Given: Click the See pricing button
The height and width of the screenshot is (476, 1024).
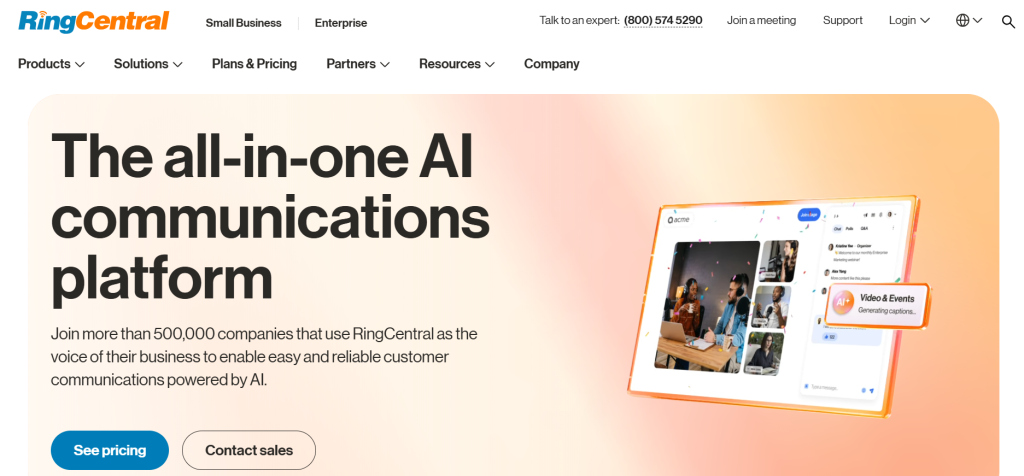Looking at the screenshot, I should click(110, 451).
